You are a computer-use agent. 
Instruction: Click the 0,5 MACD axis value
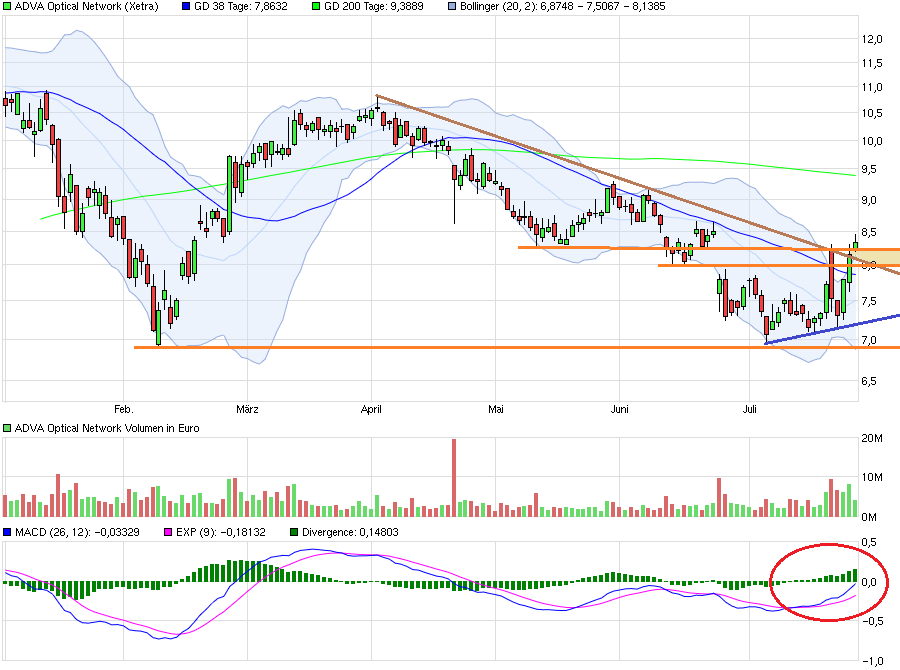coord(869,543)
